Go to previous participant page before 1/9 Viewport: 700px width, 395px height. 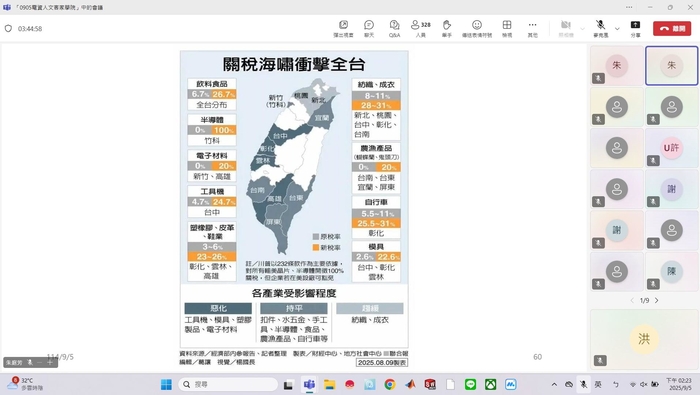(x=632, y=300)
